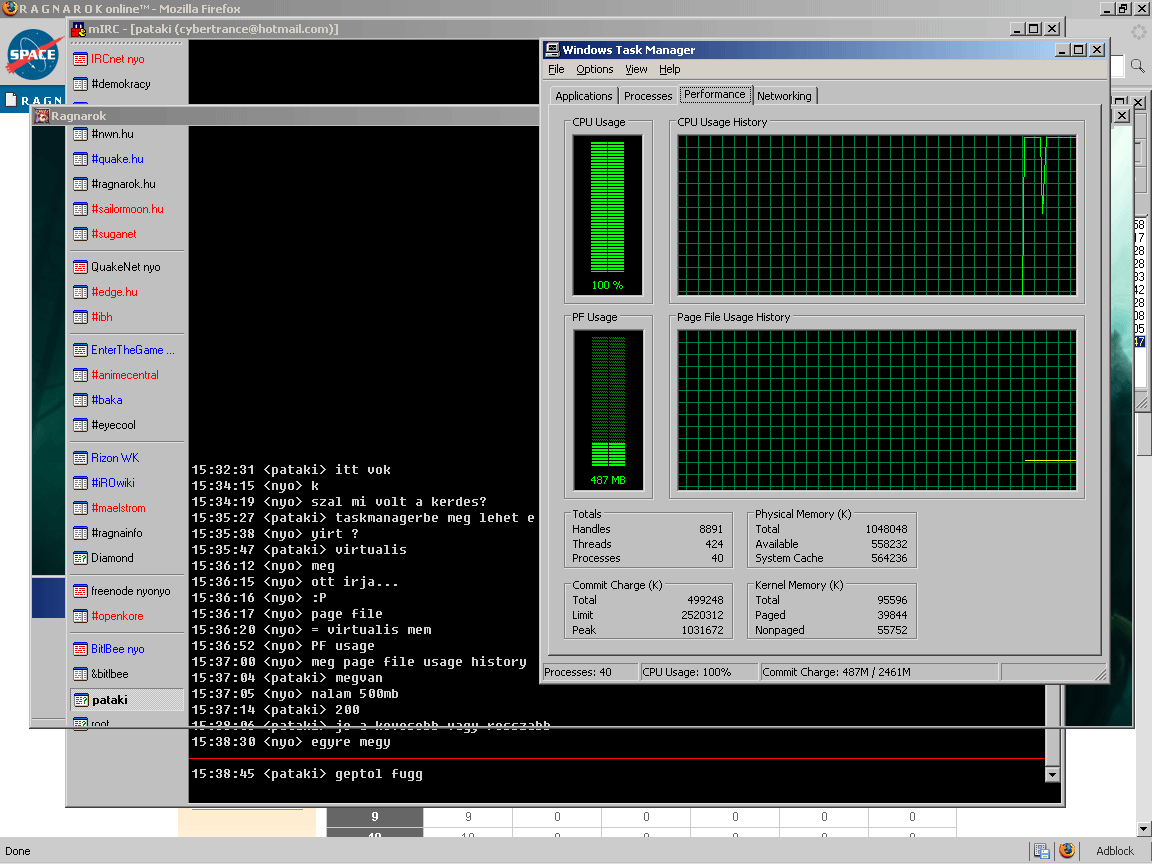
Task: Select the #animecentral channel icon
Action: coord(80,375)
